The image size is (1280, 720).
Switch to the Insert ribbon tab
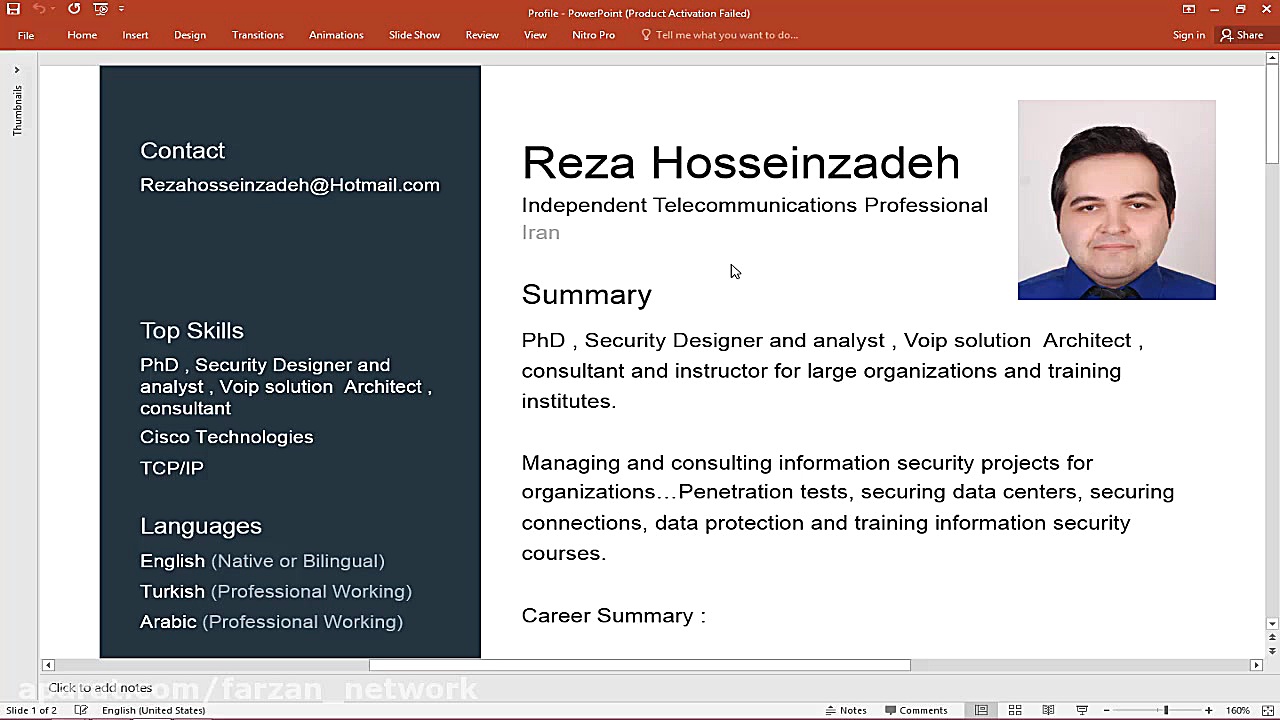tap(135, 35)
